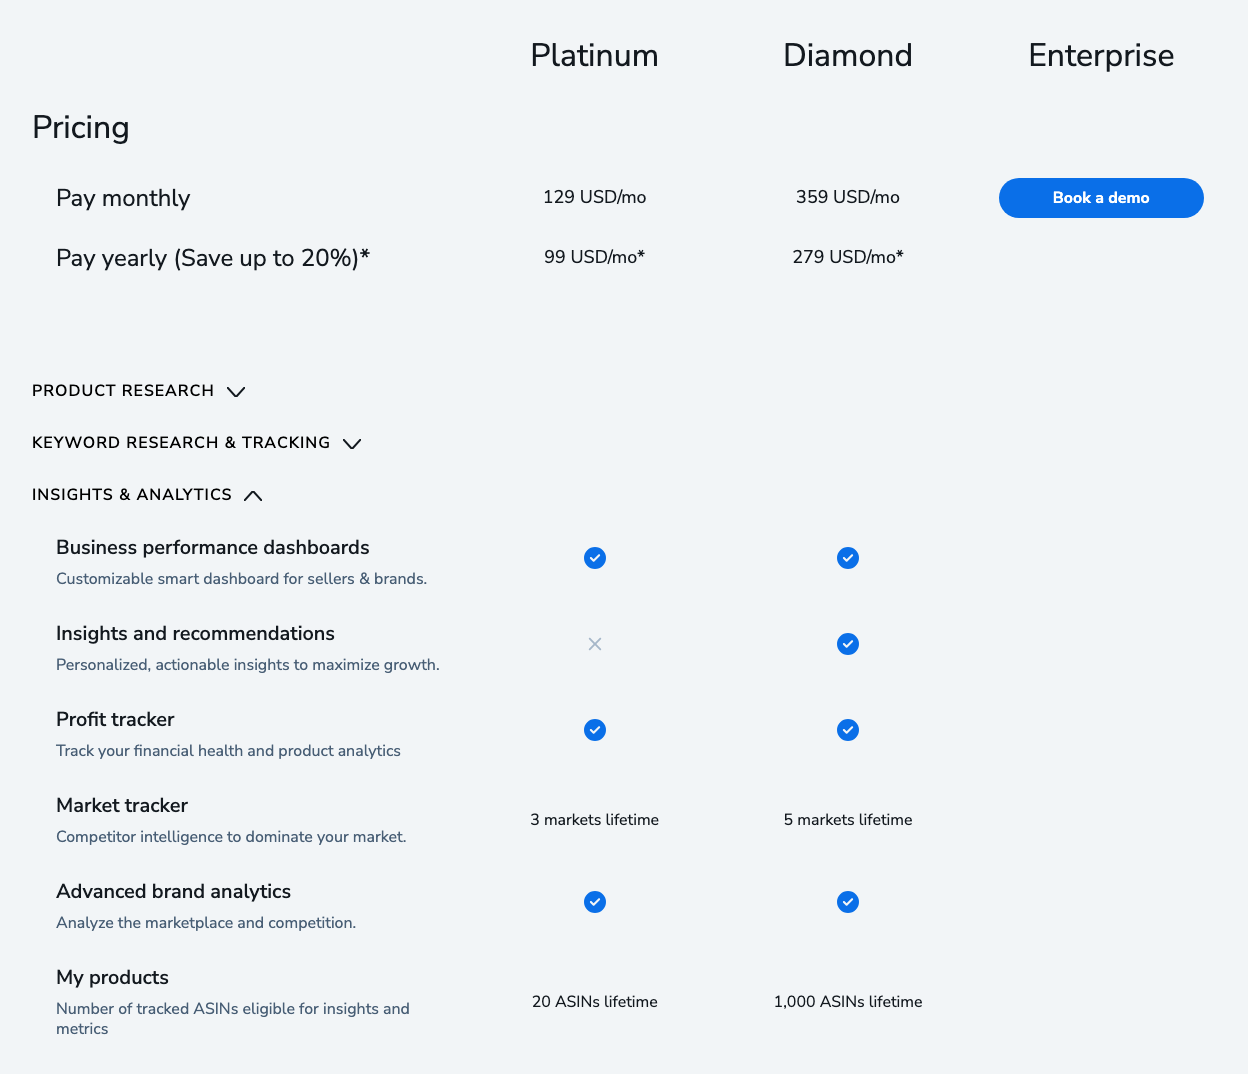Click the Pay monthly label
This screenshot has width=1248, height=1074.
click(123, 198)
